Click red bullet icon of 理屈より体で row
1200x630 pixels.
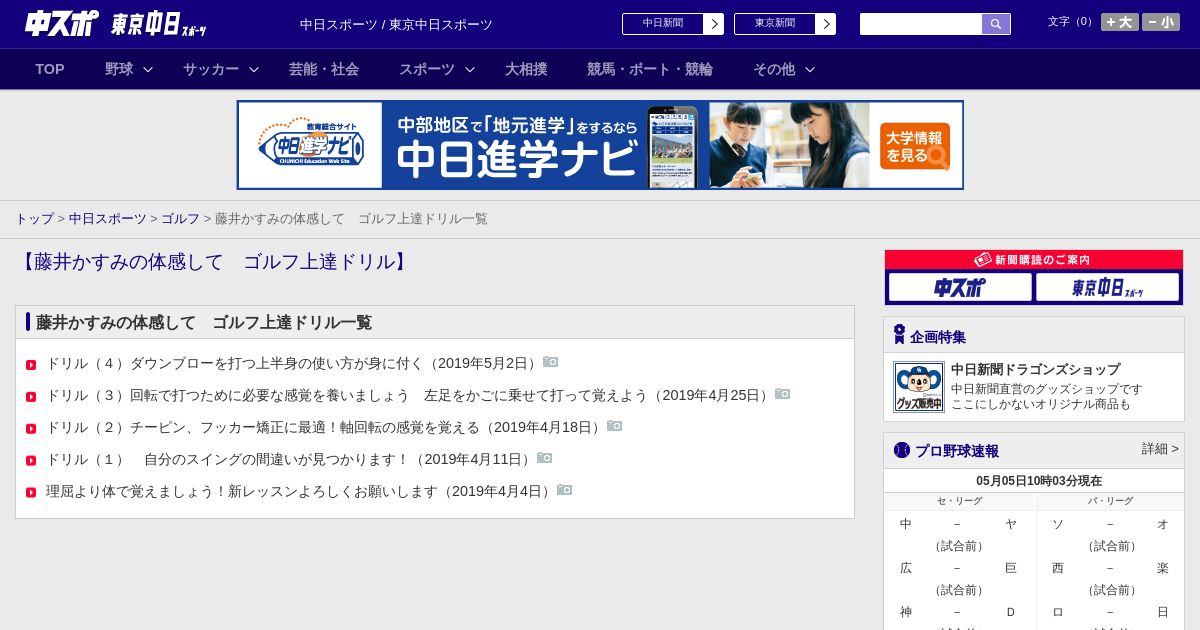click(x=31, y=493)
